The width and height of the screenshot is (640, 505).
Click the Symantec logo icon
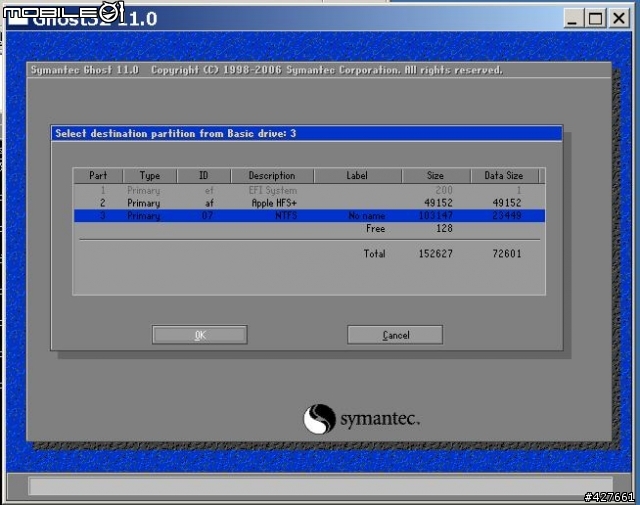319,419
